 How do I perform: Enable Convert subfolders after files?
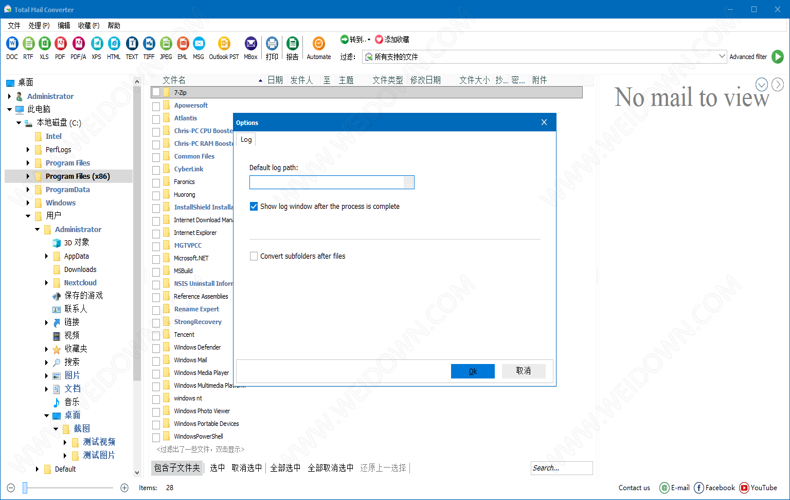[x=254, y=256]
